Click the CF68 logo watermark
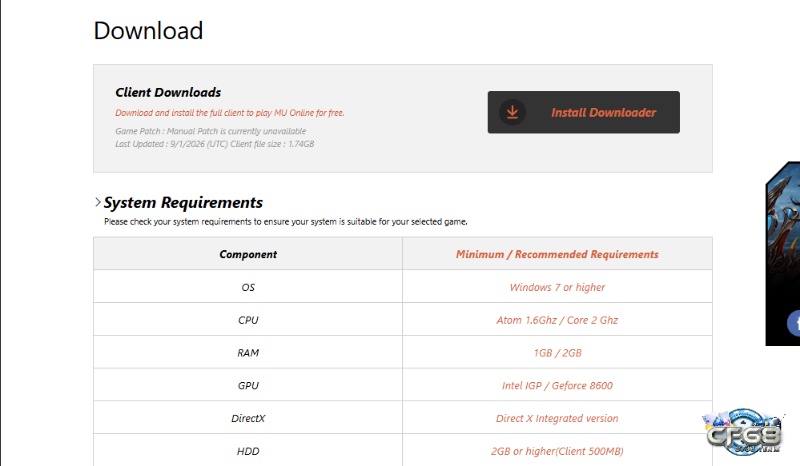 pos(743,433)
